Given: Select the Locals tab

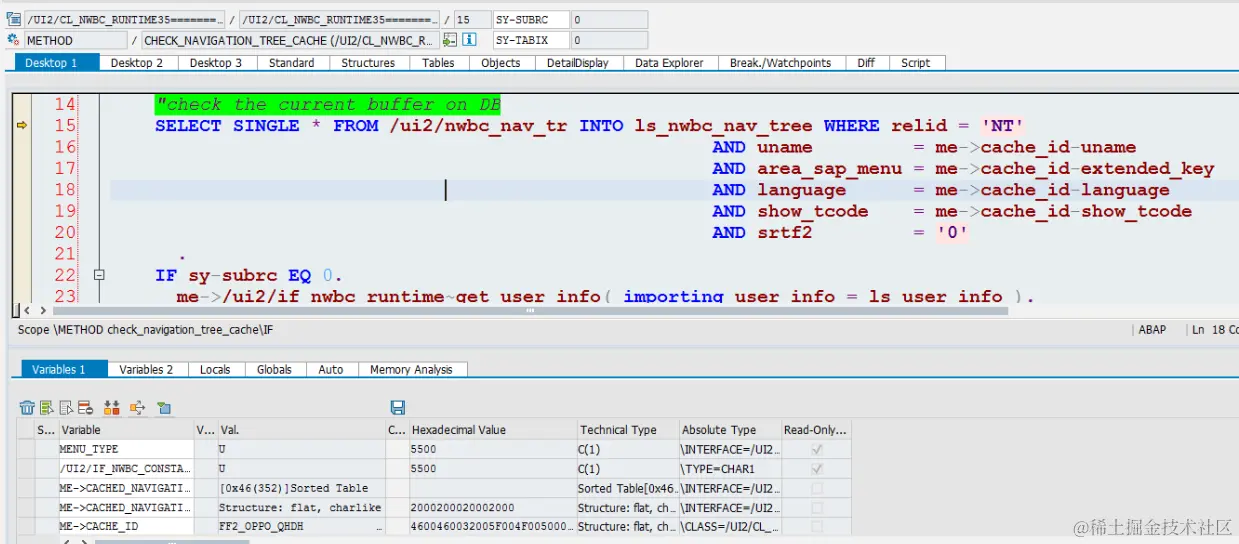Looking at the screenshot, I should [x=215, y=369].
